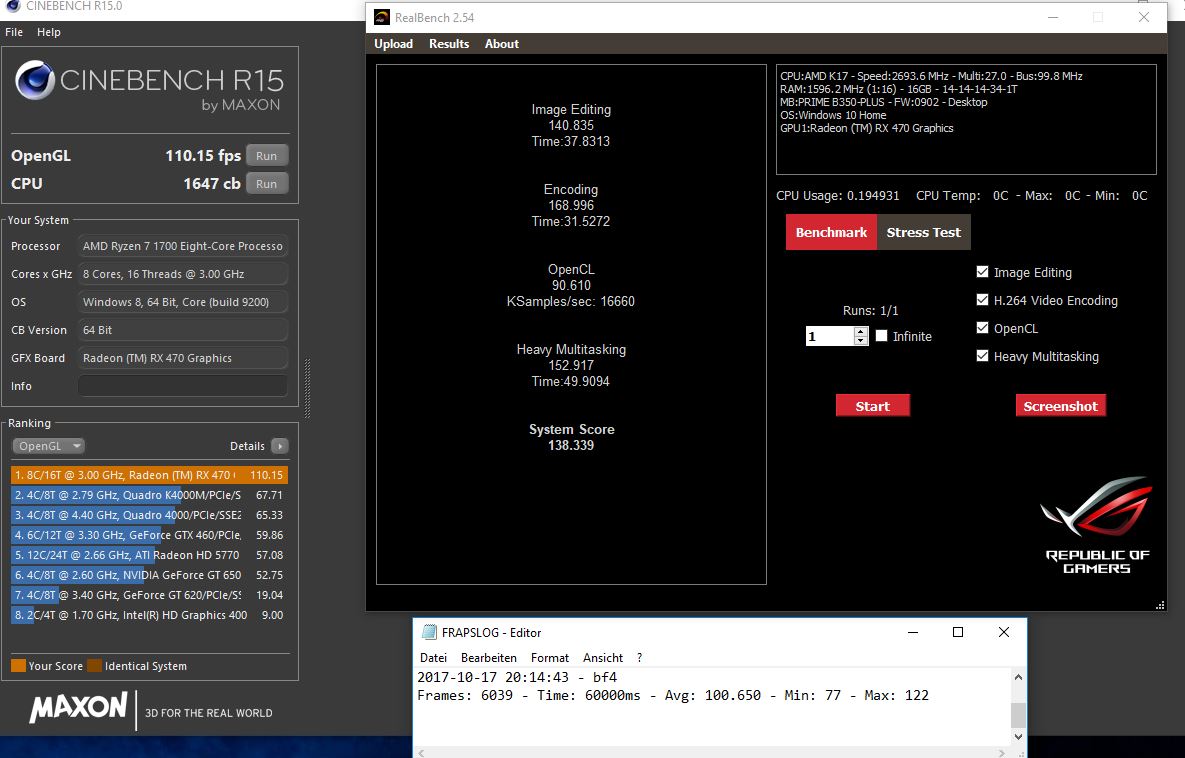The image size is (1185, 758).
Task: Decrease runs with the spinner down arrow
Action: [x=861, y=341]
